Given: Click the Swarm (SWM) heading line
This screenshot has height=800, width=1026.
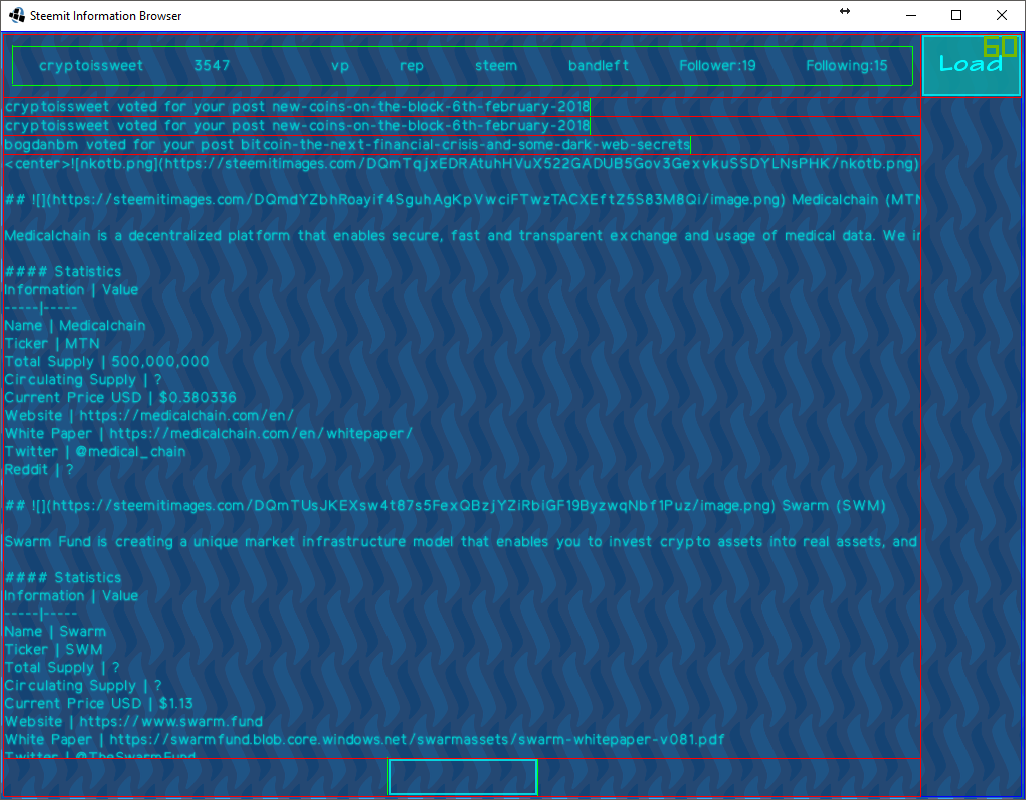Looking at the screenshot, I should pyautogui.click(x=445, y=506).
